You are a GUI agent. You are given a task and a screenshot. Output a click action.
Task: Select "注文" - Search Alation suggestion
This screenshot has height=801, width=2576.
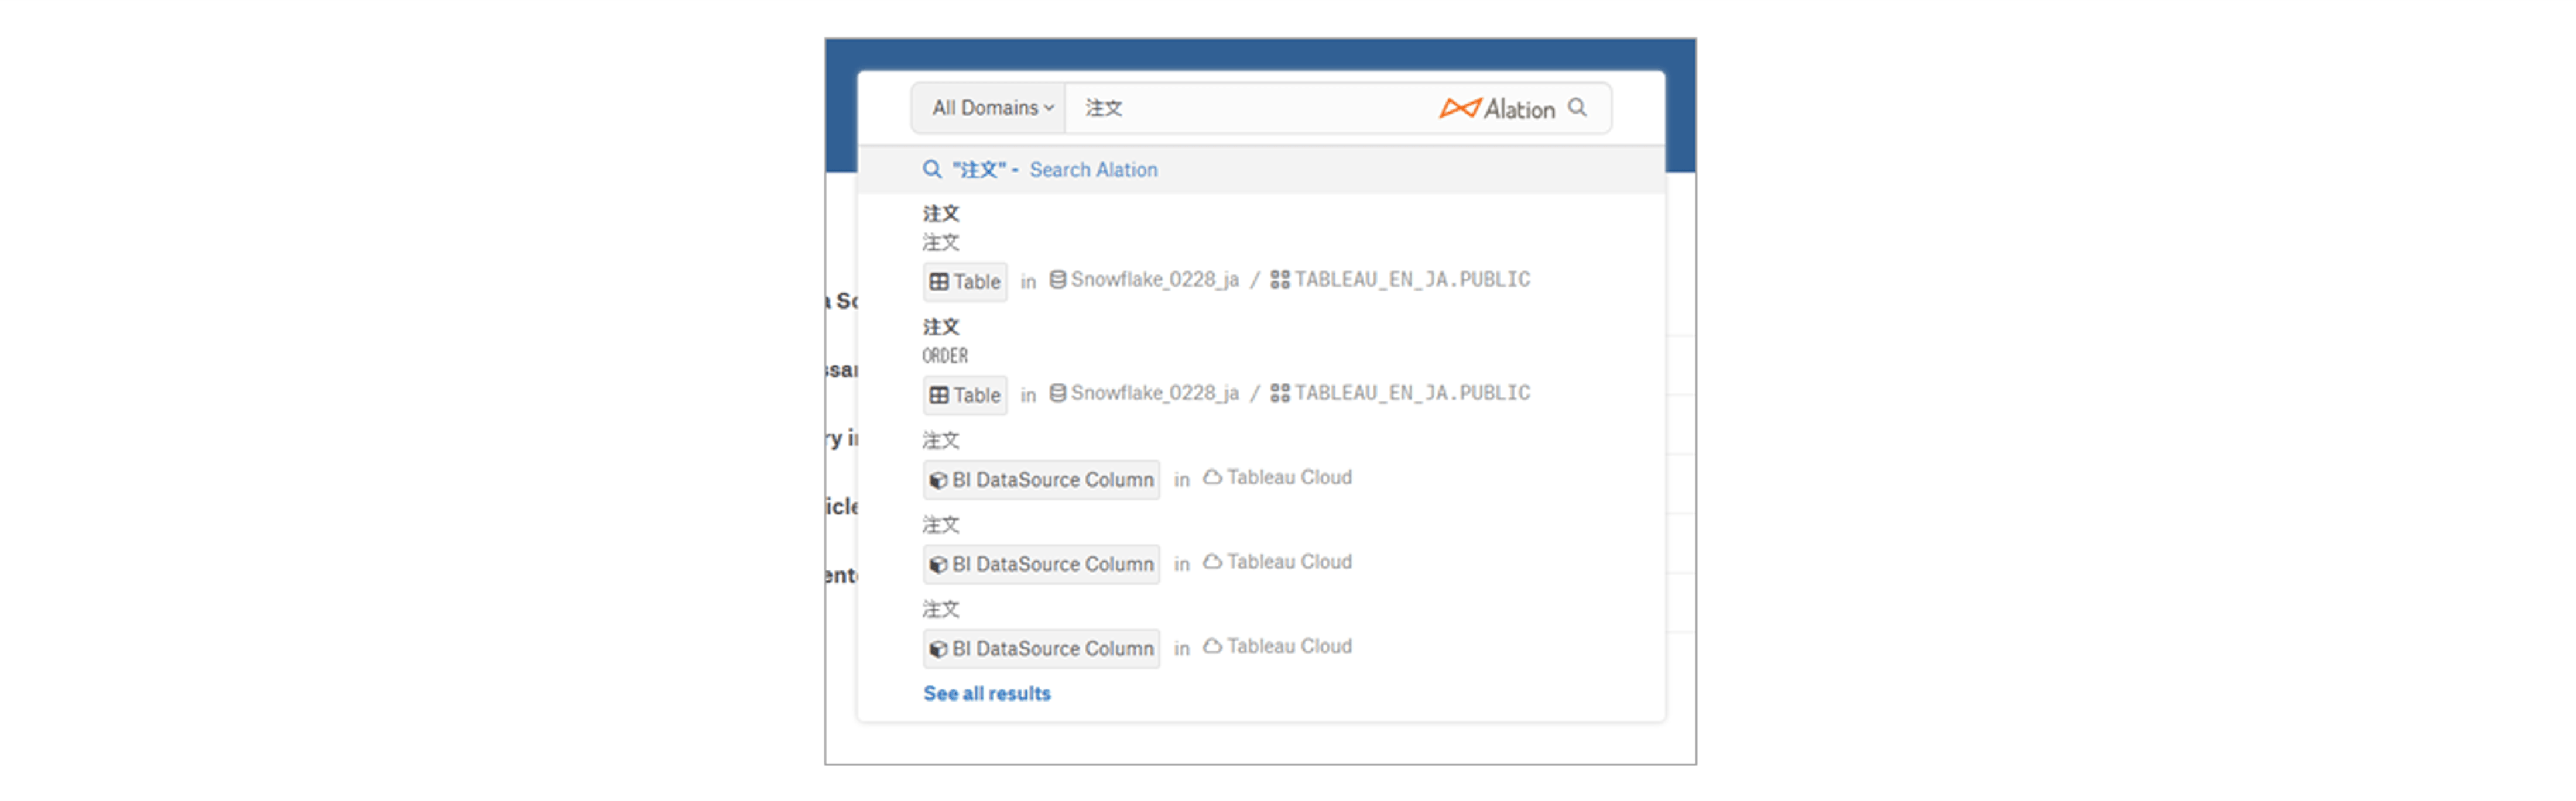click(x=1260, y=170)
